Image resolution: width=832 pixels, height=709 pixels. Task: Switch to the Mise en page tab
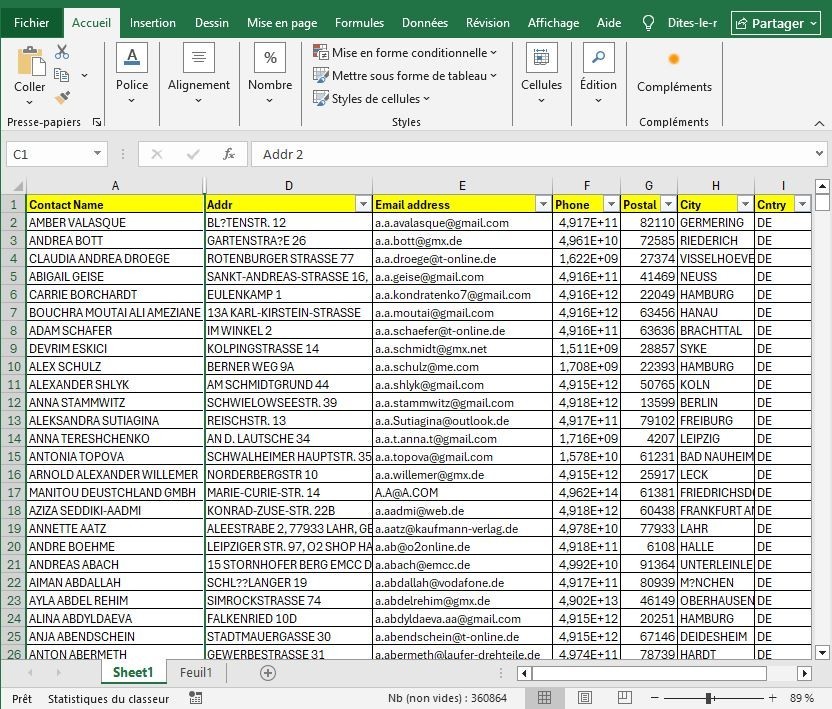pyautogui.click(x=282, y=23)
